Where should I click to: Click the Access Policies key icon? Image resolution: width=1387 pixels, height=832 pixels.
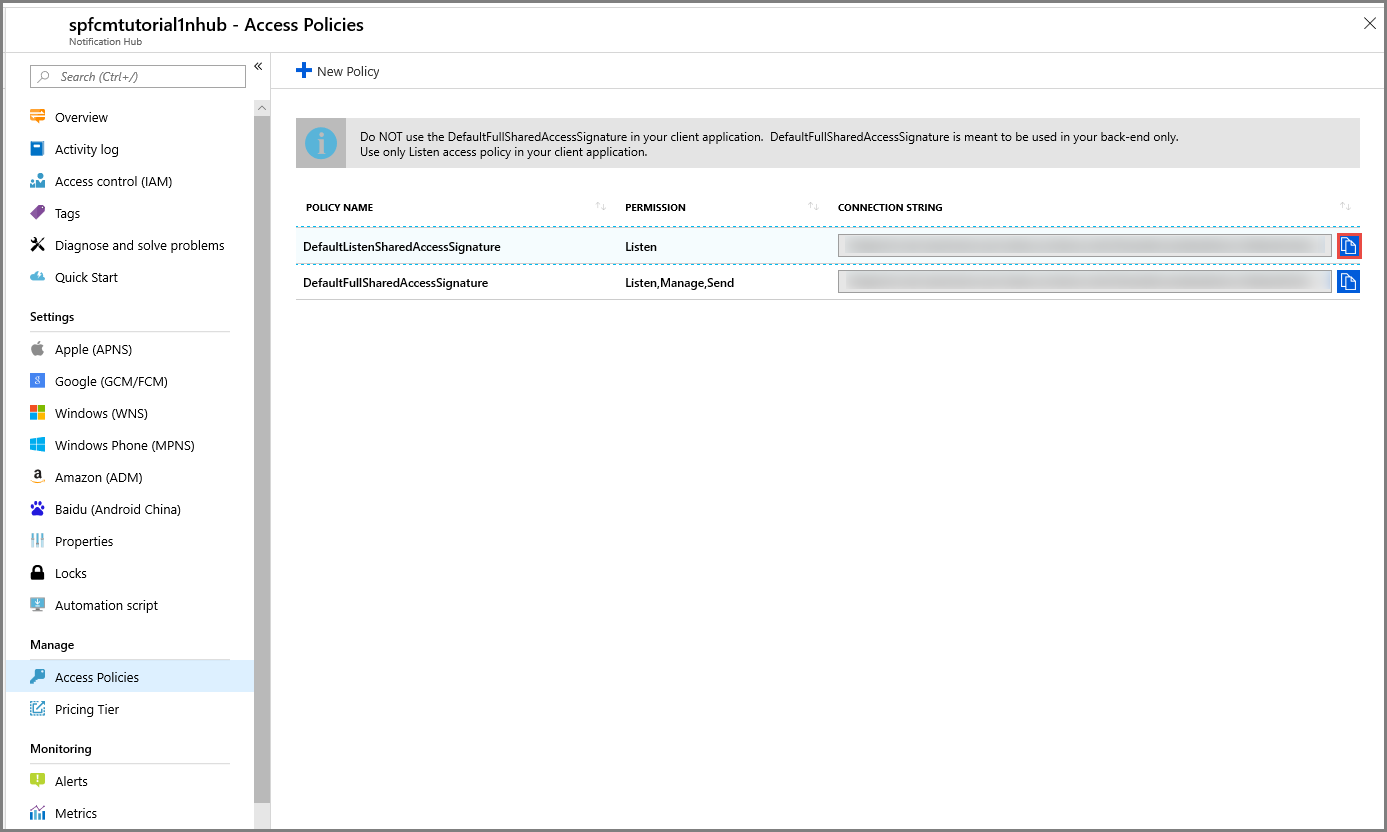38,677
